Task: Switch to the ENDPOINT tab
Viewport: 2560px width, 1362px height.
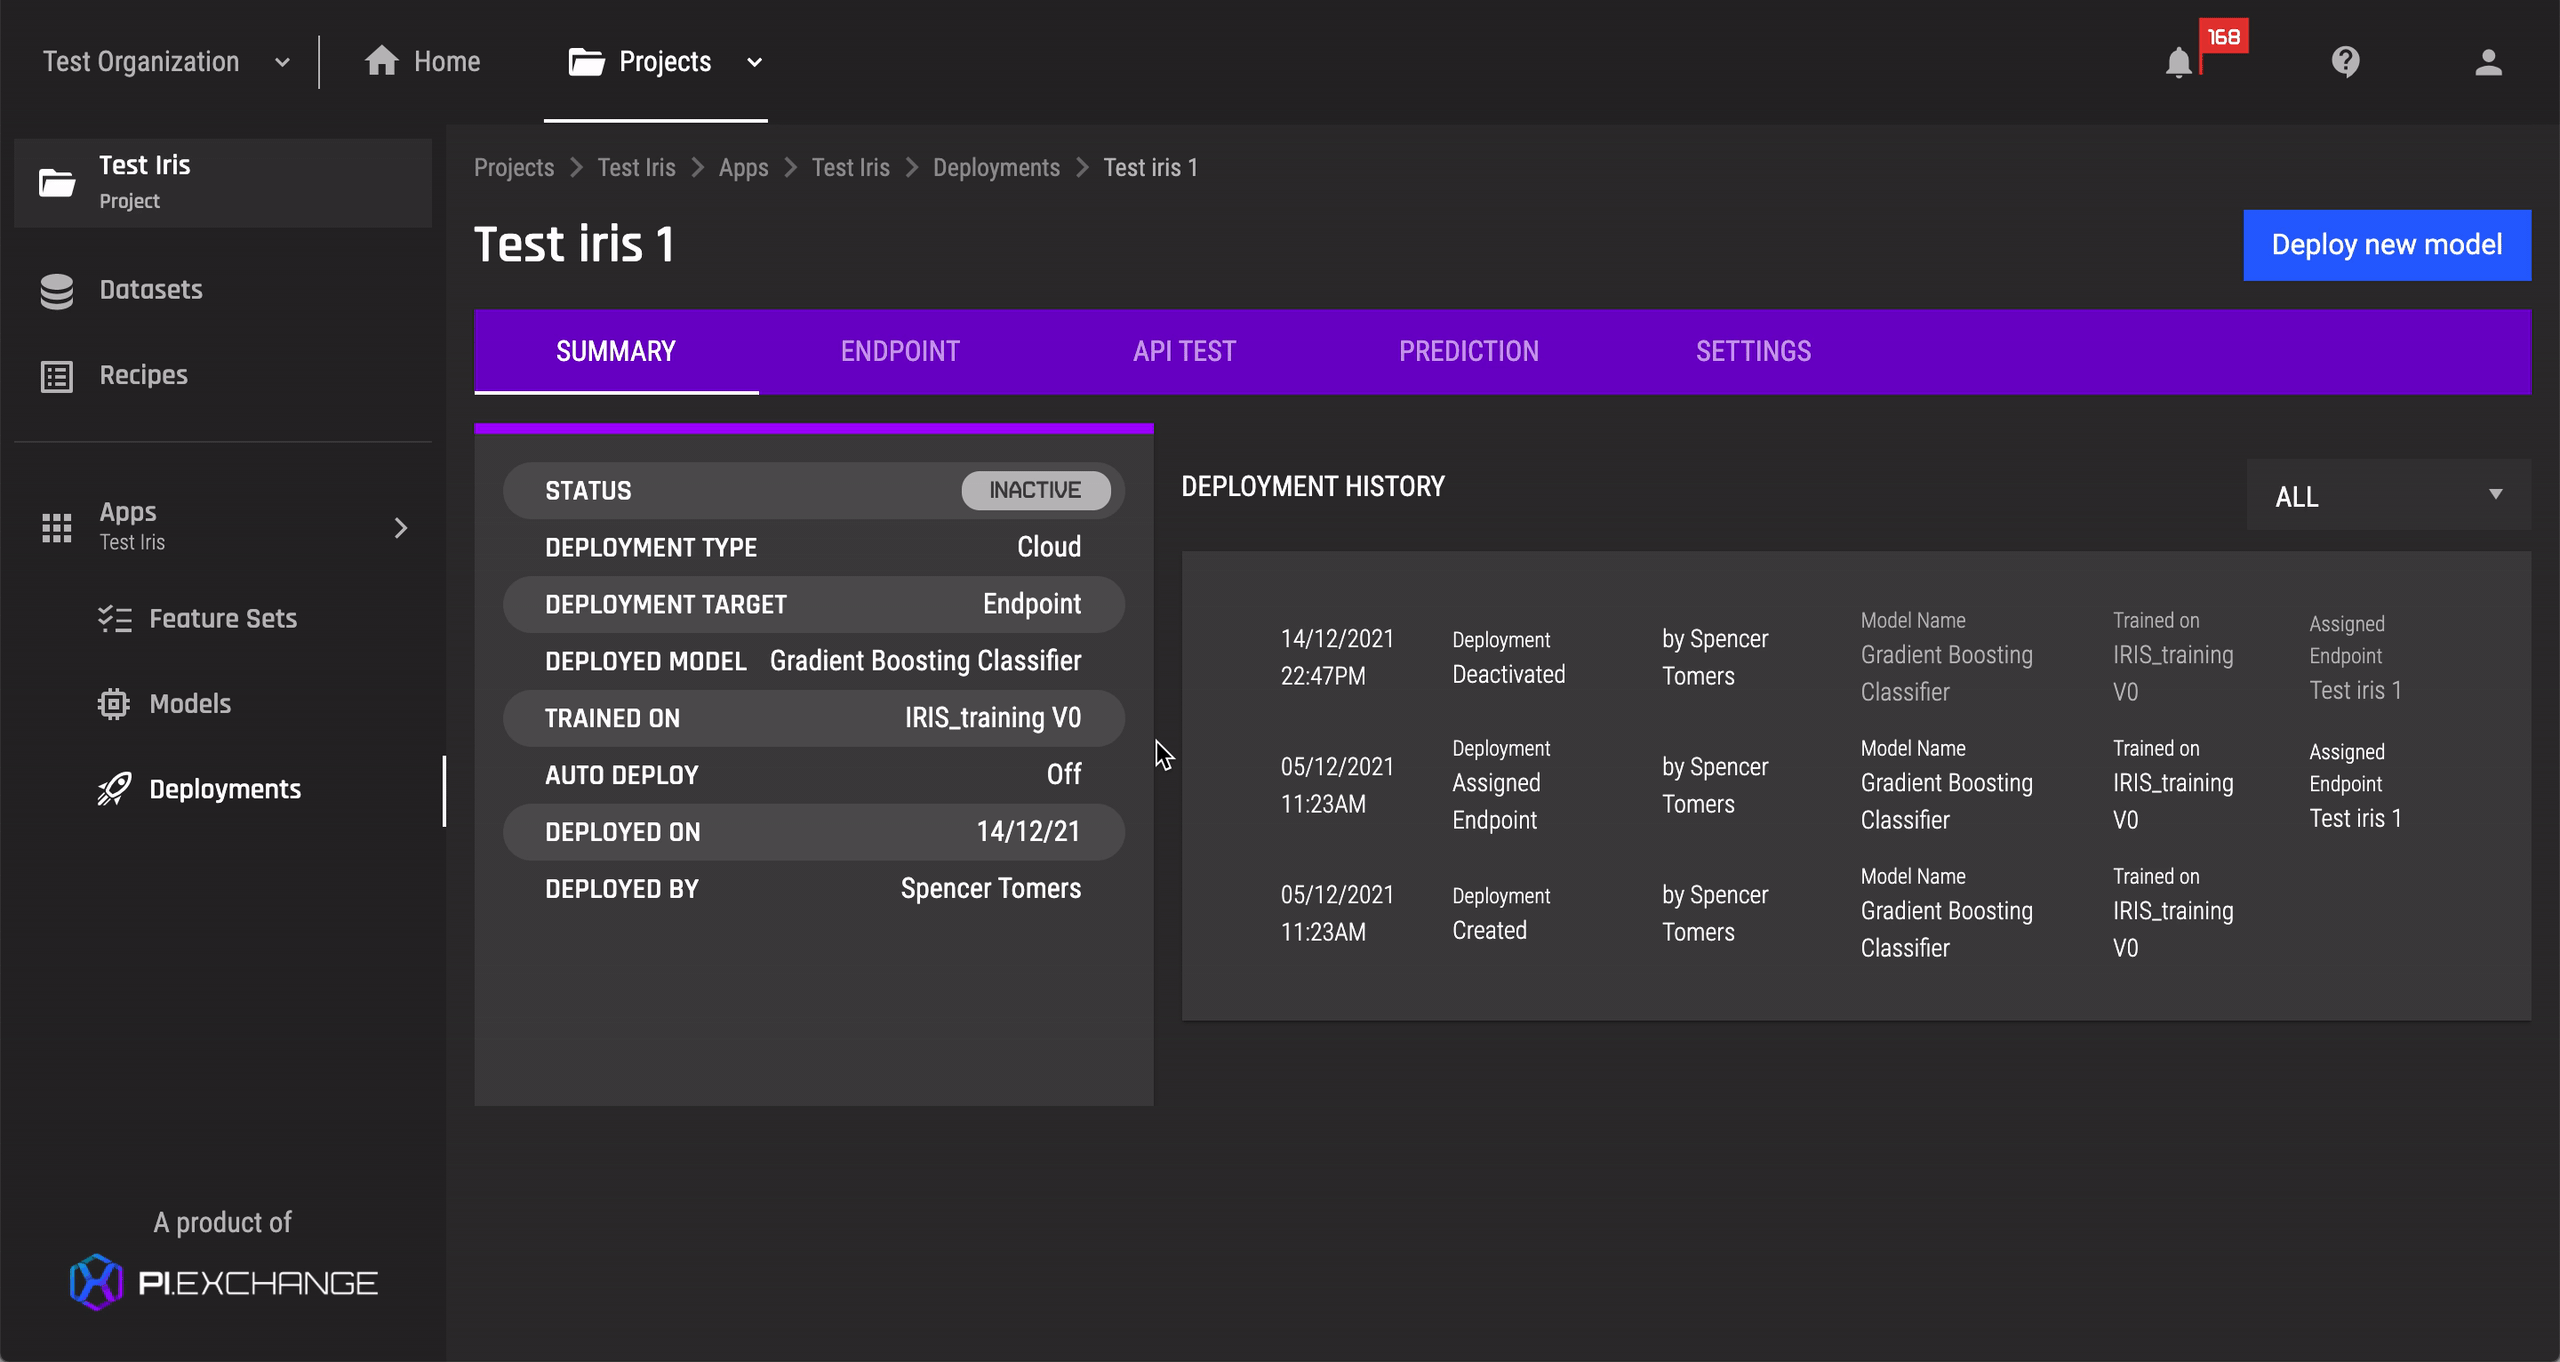Action: pos(901,351)
